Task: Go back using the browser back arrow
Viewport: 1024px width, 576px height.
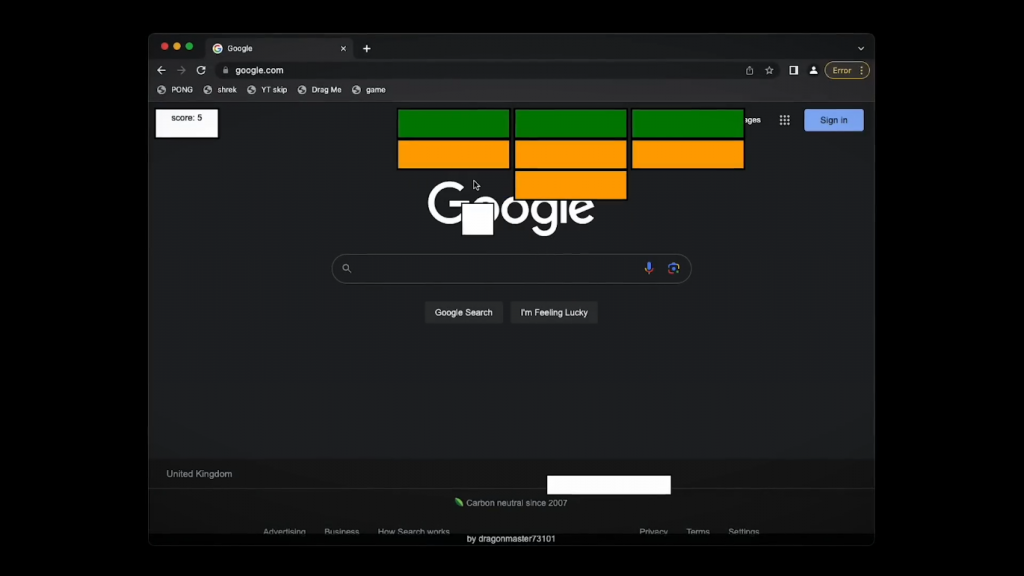Action: 161,70
